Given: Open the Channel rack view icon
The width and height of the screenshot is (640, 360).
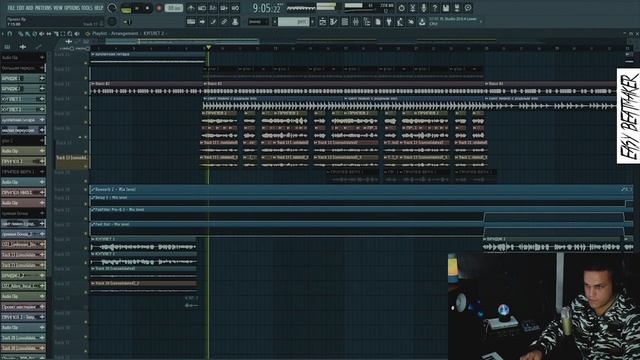Looking at the screenshot, I should click(344, 22).
